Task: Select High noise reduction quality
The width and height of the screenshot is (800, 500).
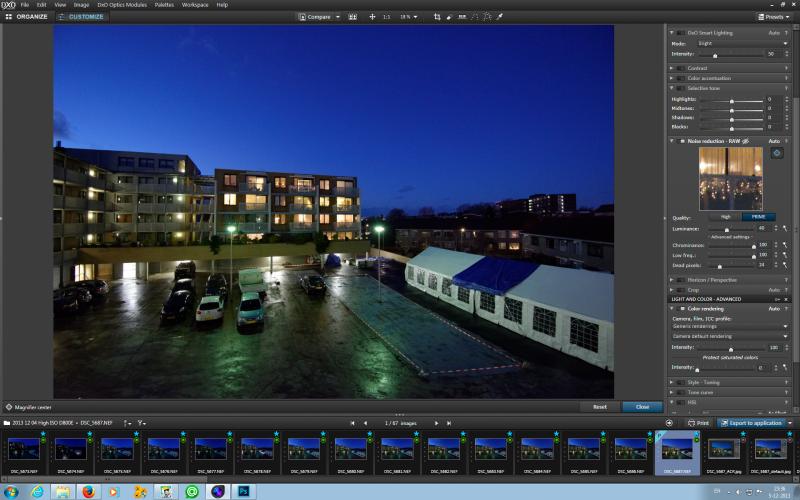Action: [726, 217]
